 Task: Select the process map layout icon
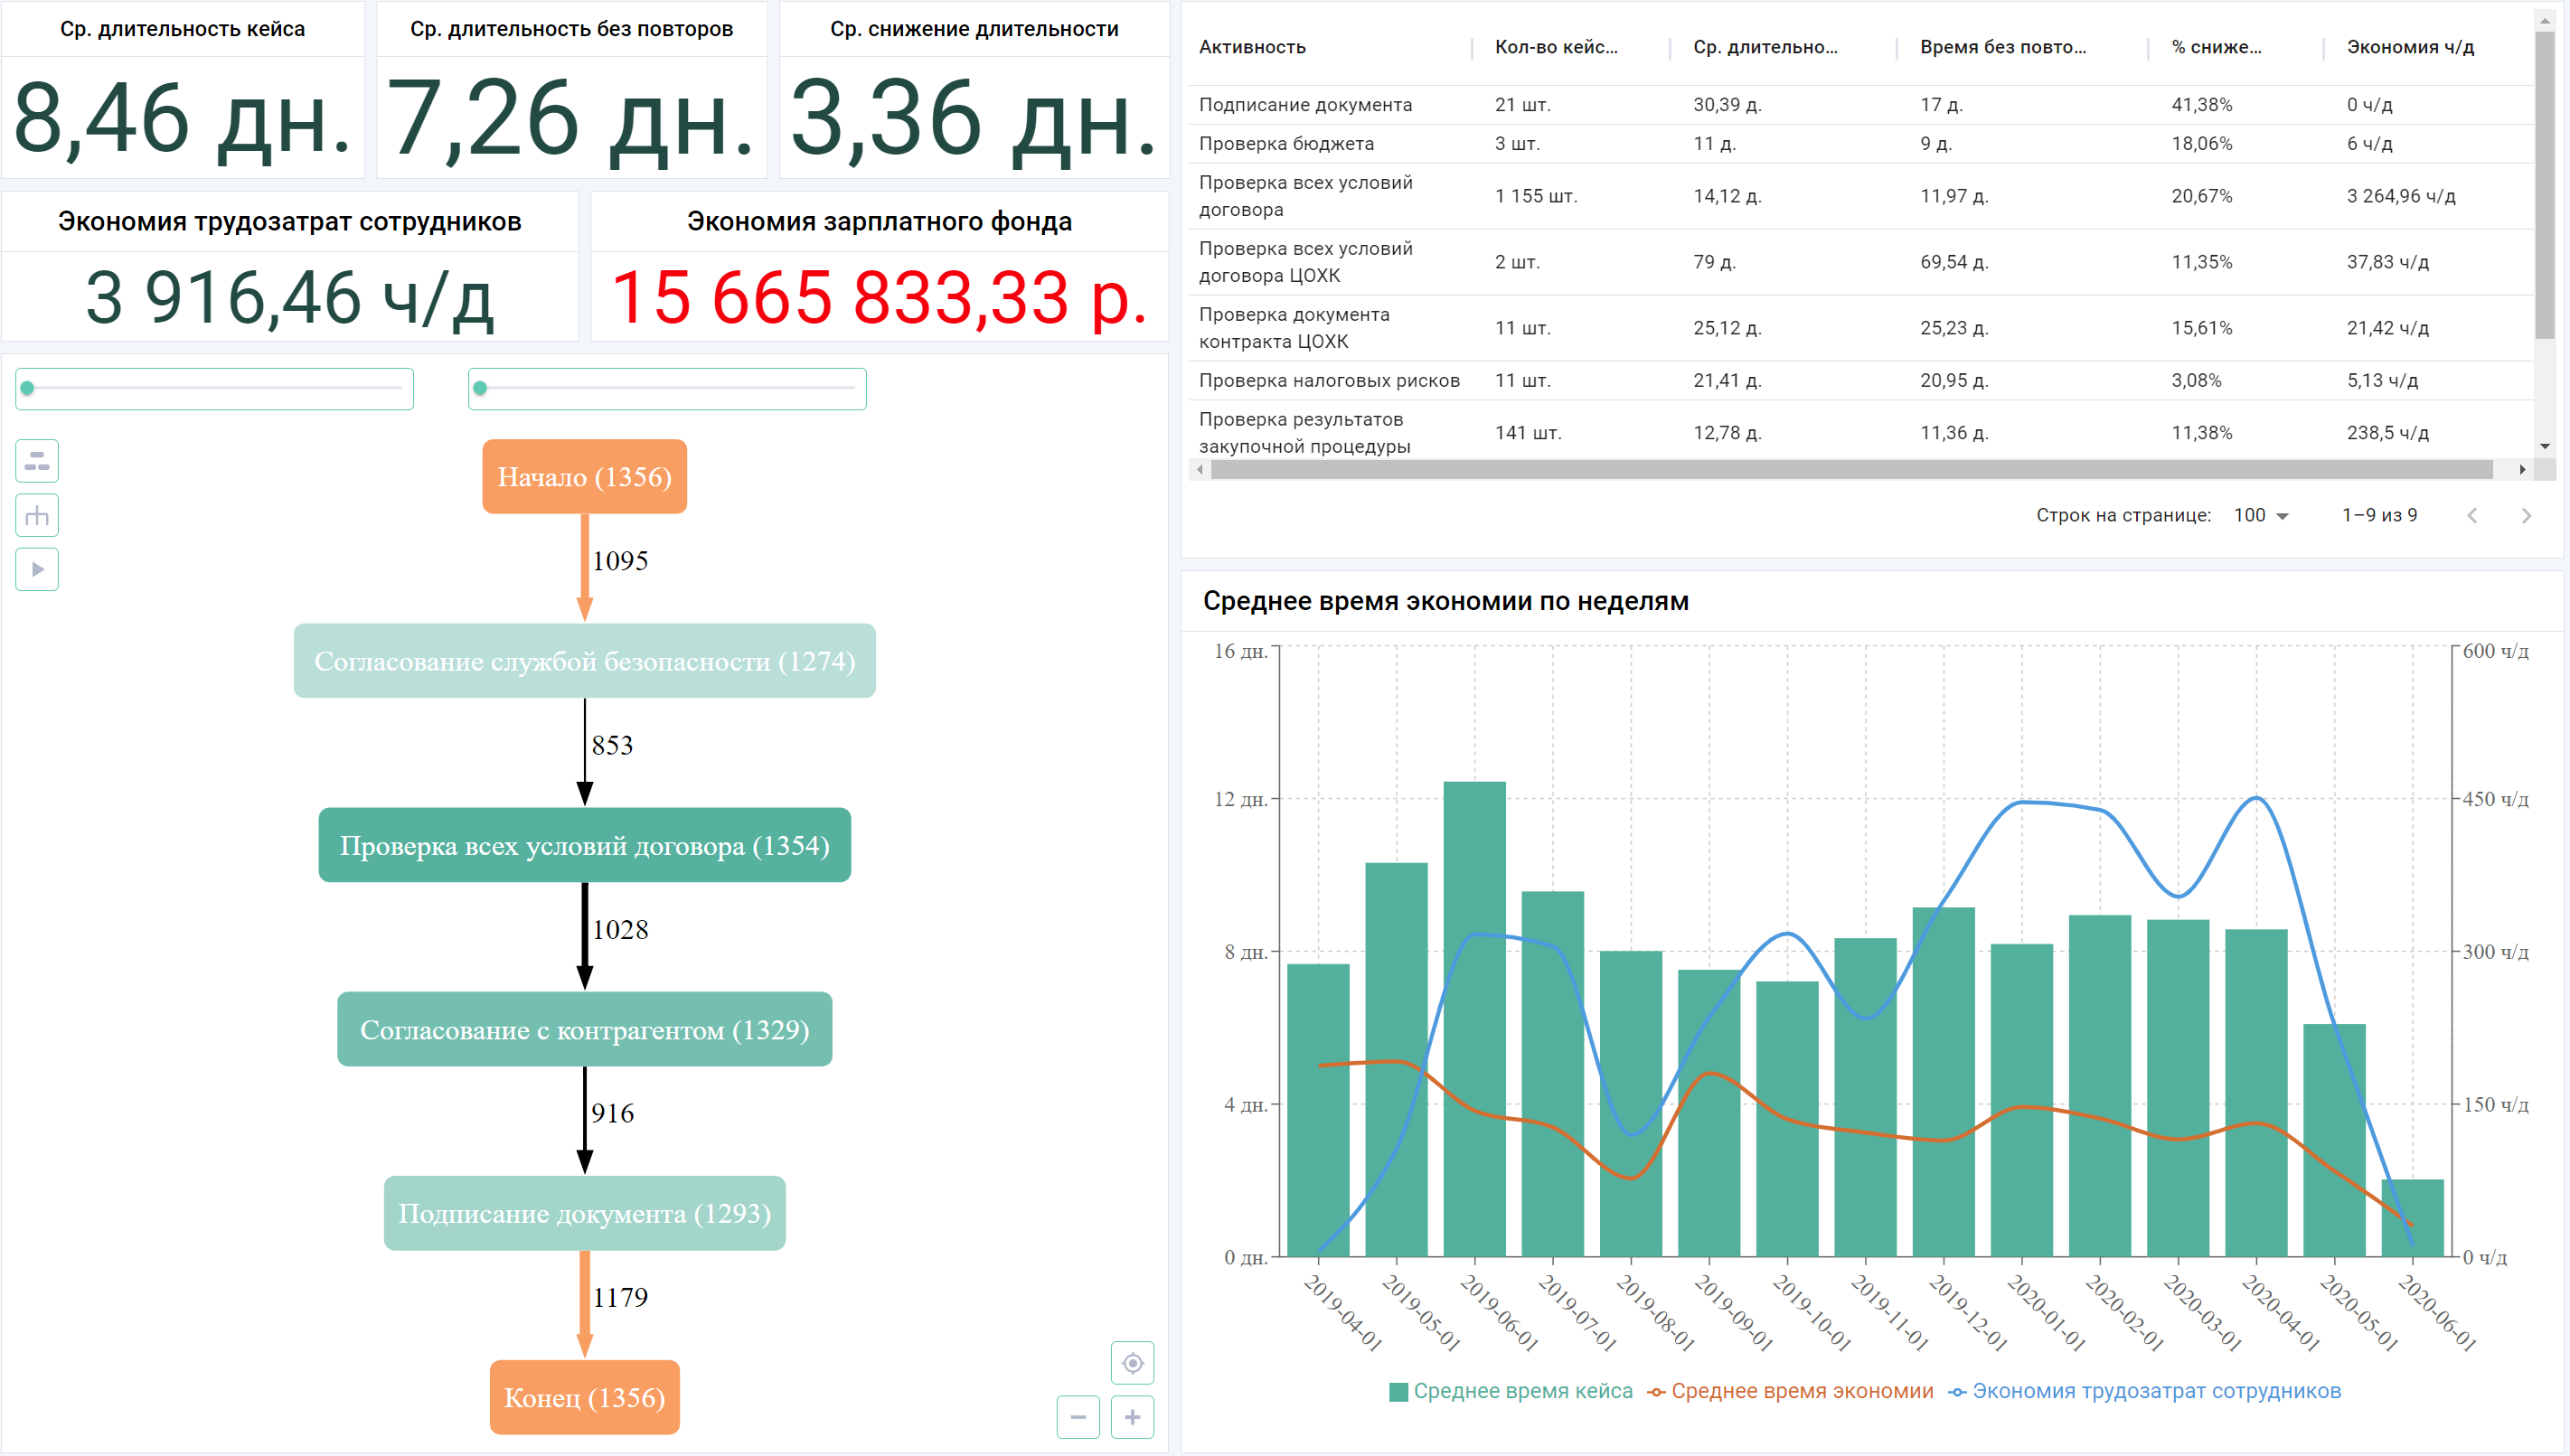coord(37,461)
